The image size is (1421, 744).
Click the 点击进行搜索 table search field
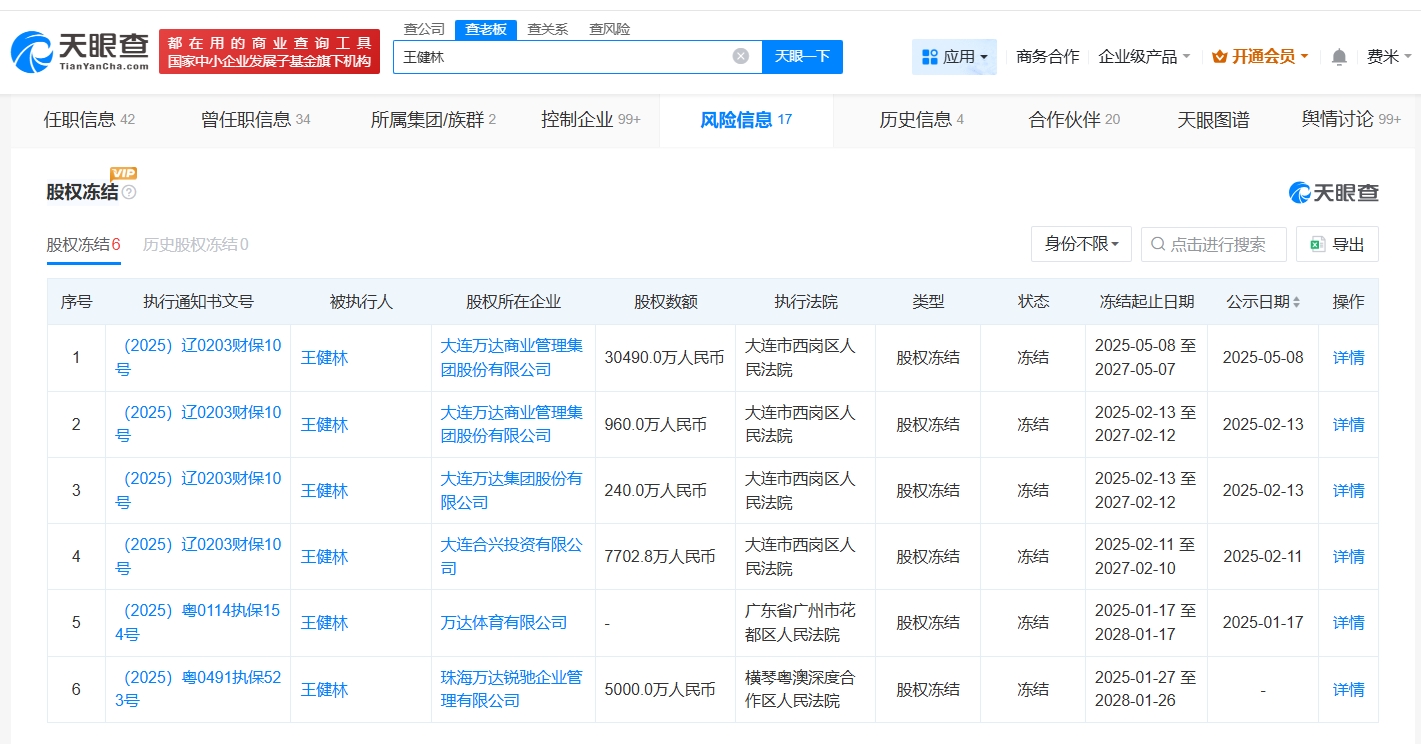click(1214, 244)
